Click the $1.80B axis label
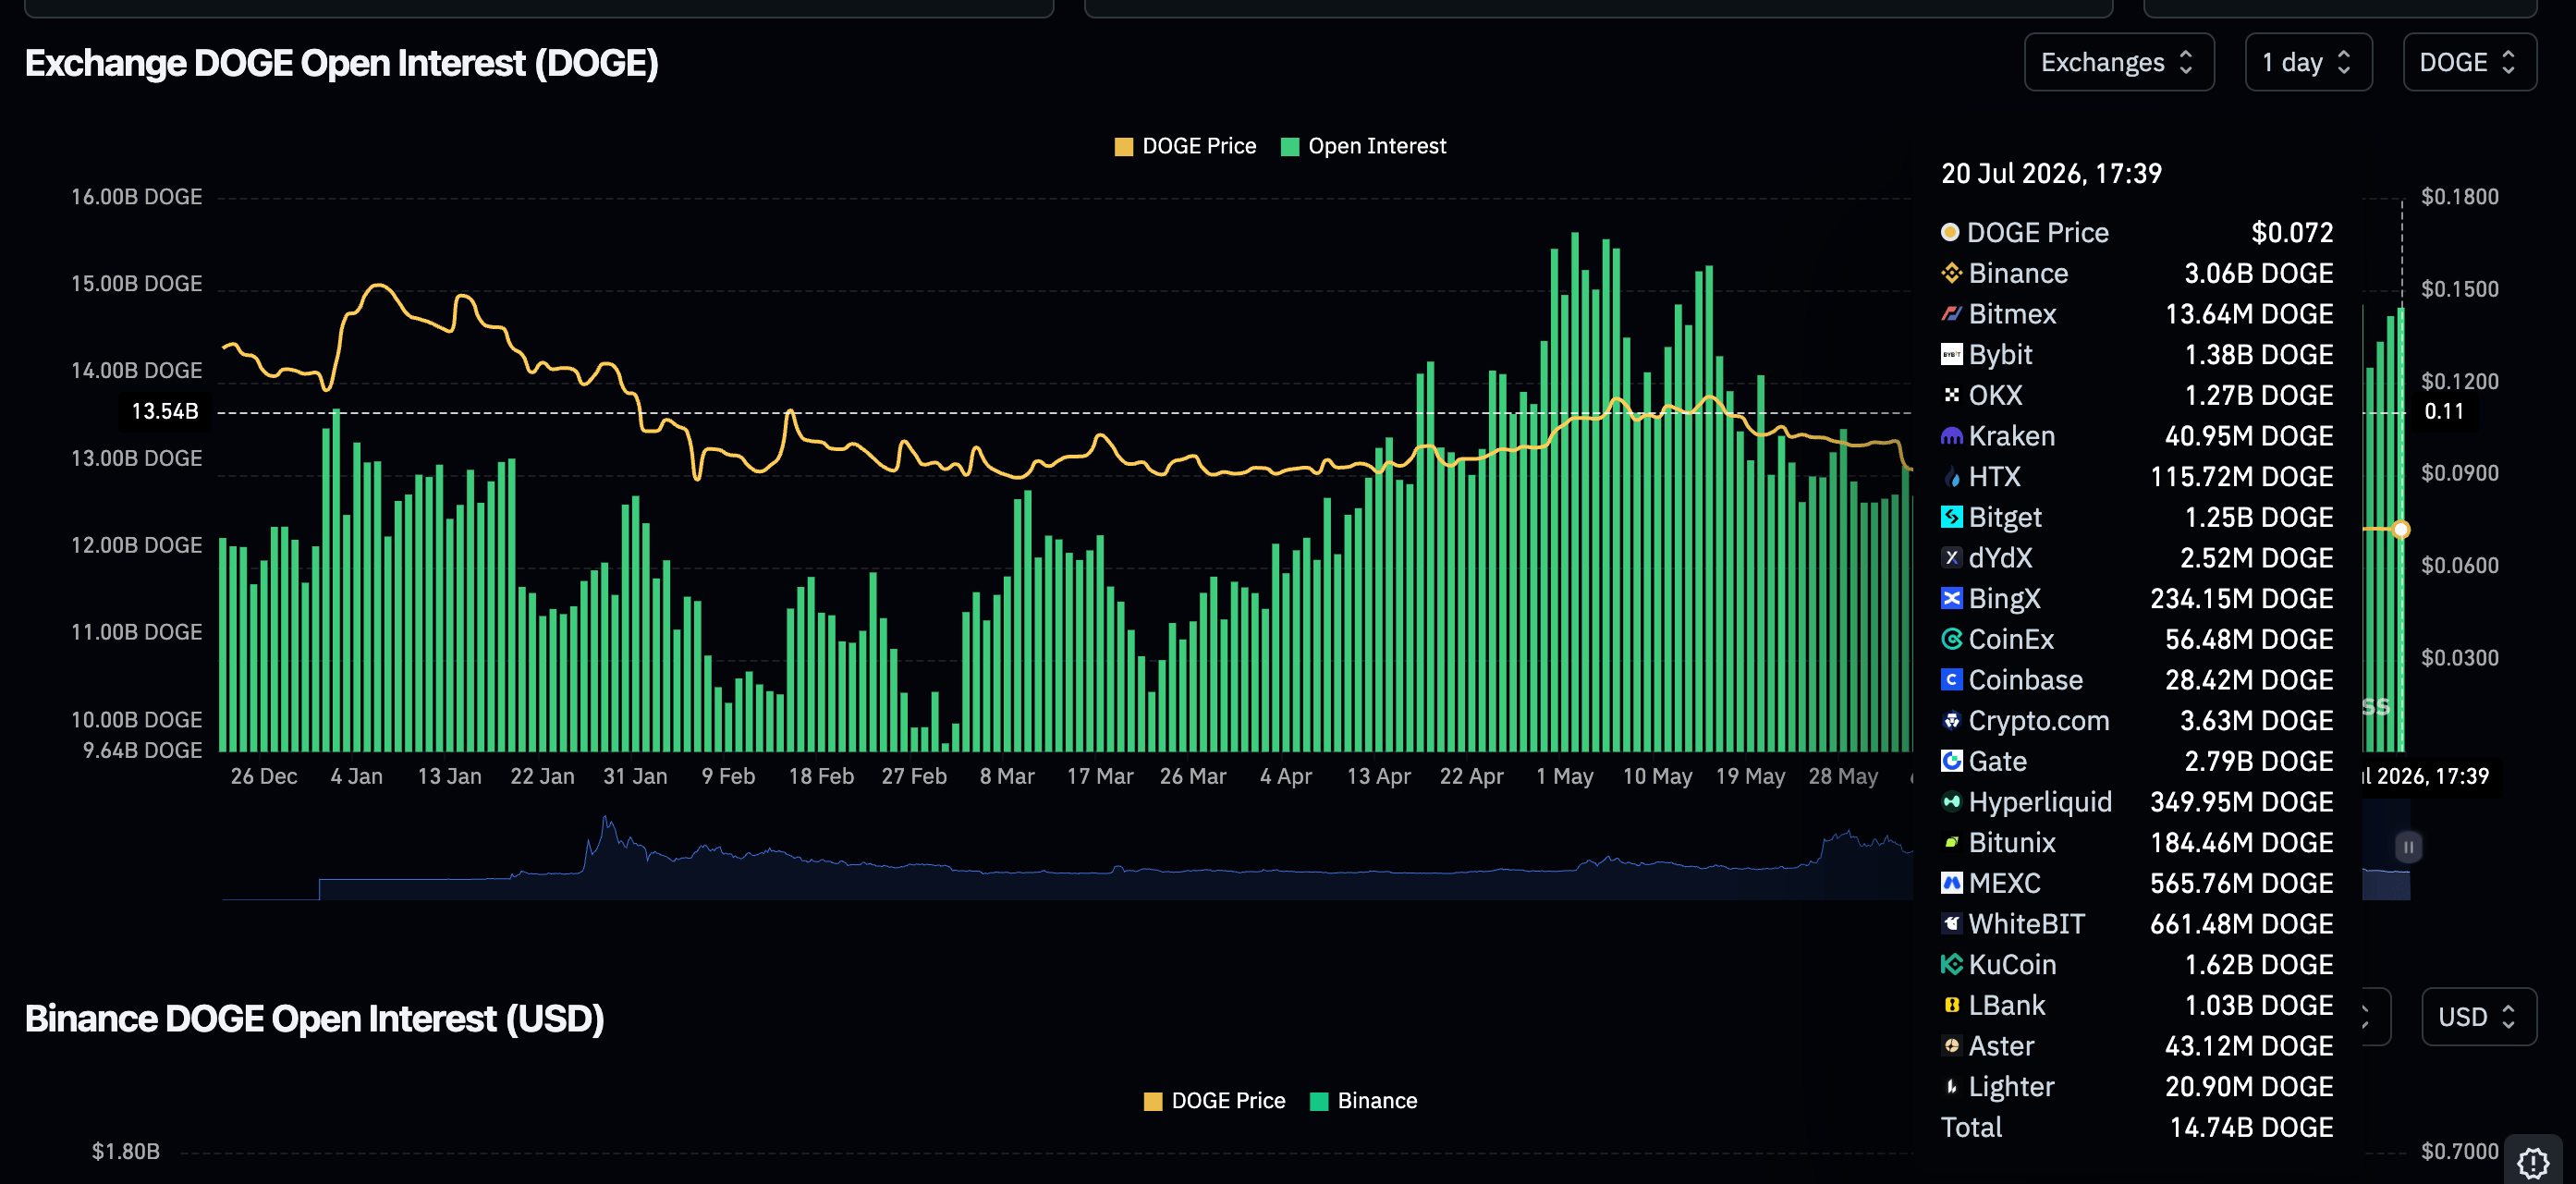The image size is (2576, 1184). [126, 1151]
